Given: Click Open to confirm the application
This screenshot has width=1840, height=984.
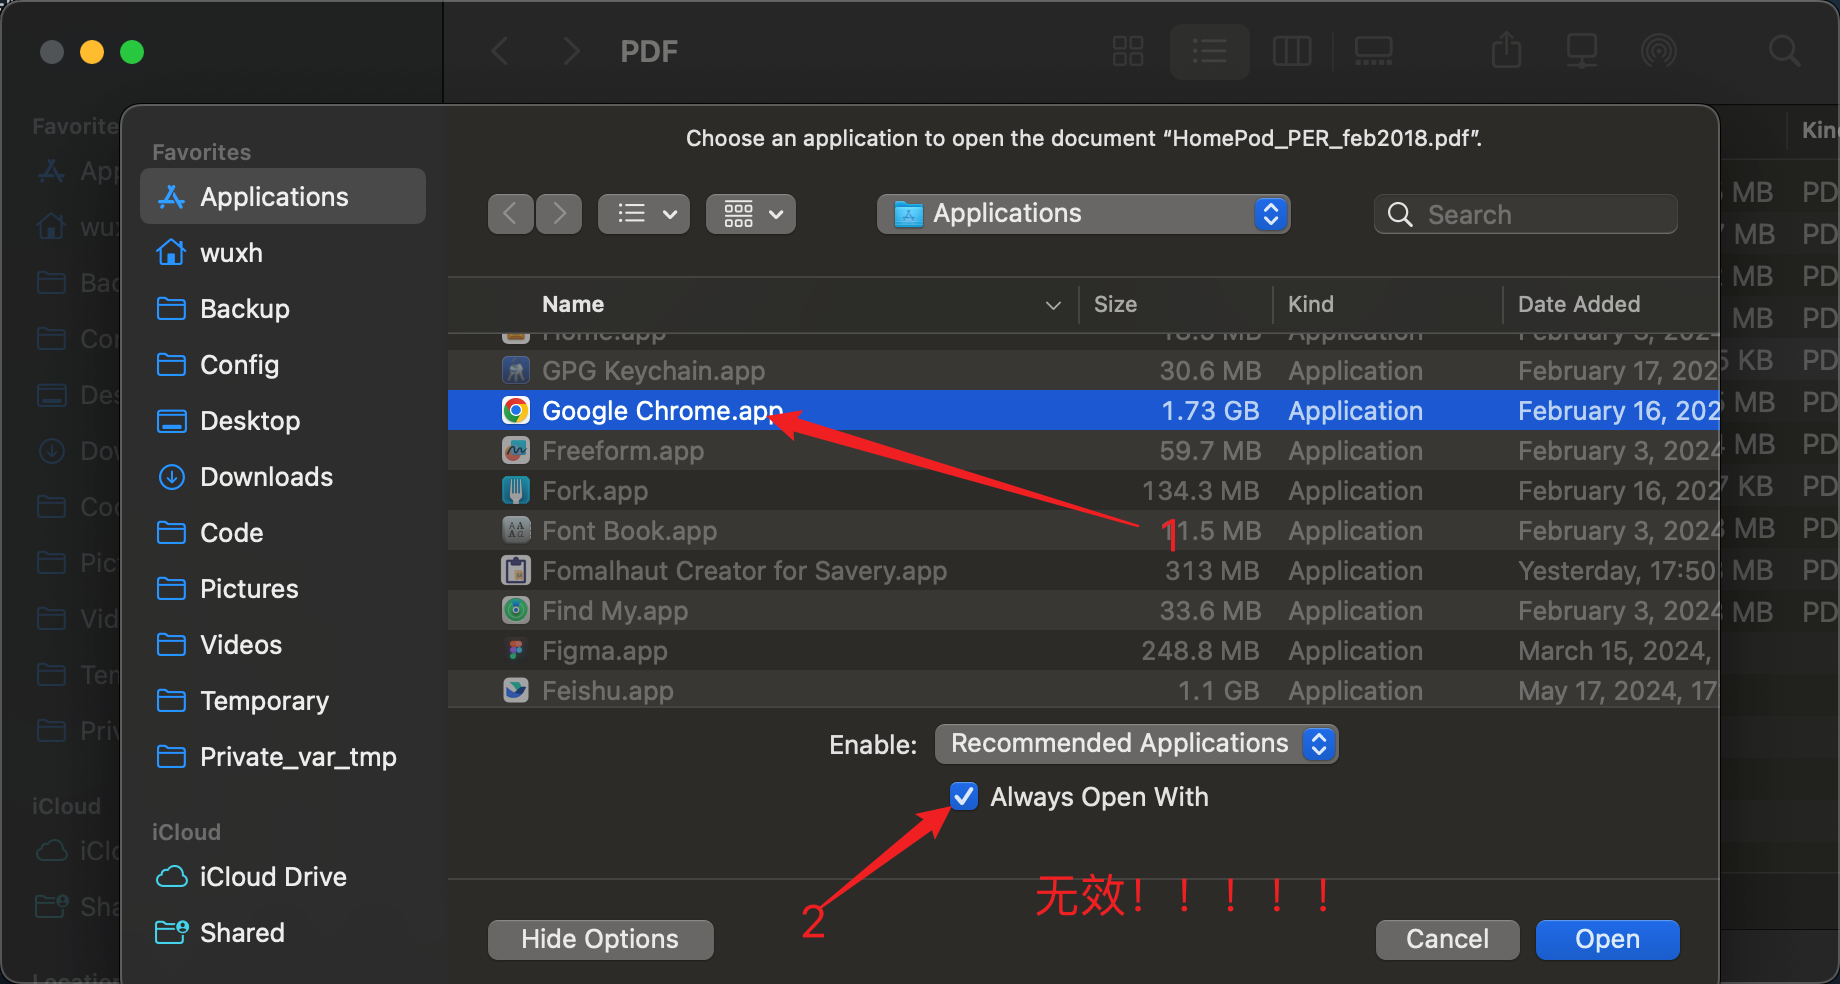Looking at the screenshot, I should (x=1607, y=939).
